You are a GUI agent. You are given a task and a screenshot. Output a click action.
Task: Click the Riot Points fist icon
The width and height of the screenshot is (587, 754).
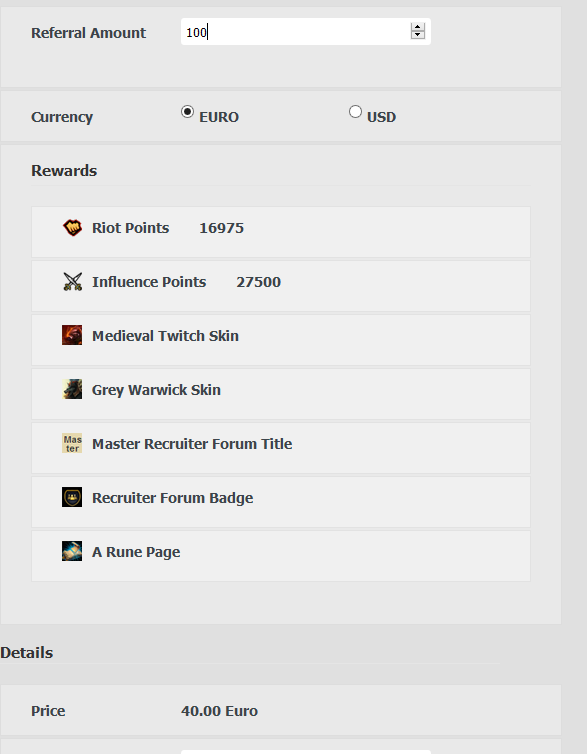coord(72,227)
